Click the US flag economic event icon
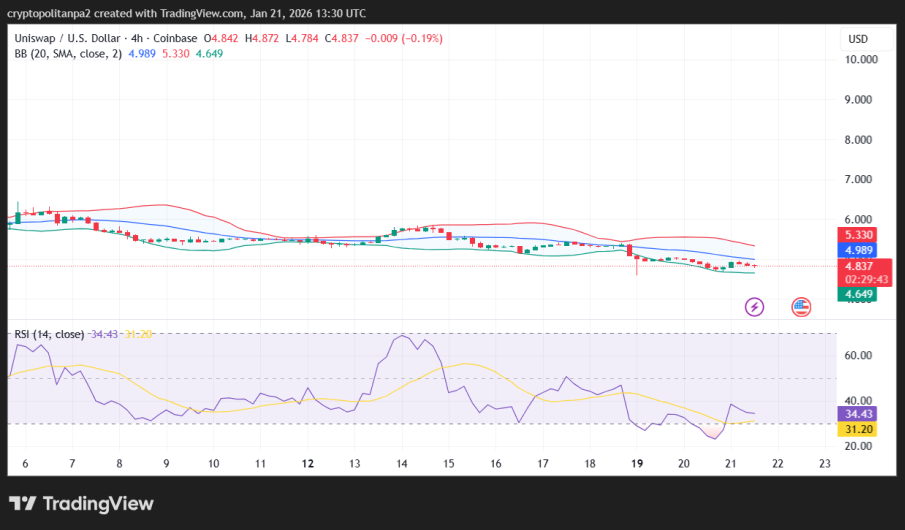 coord(801,307)
